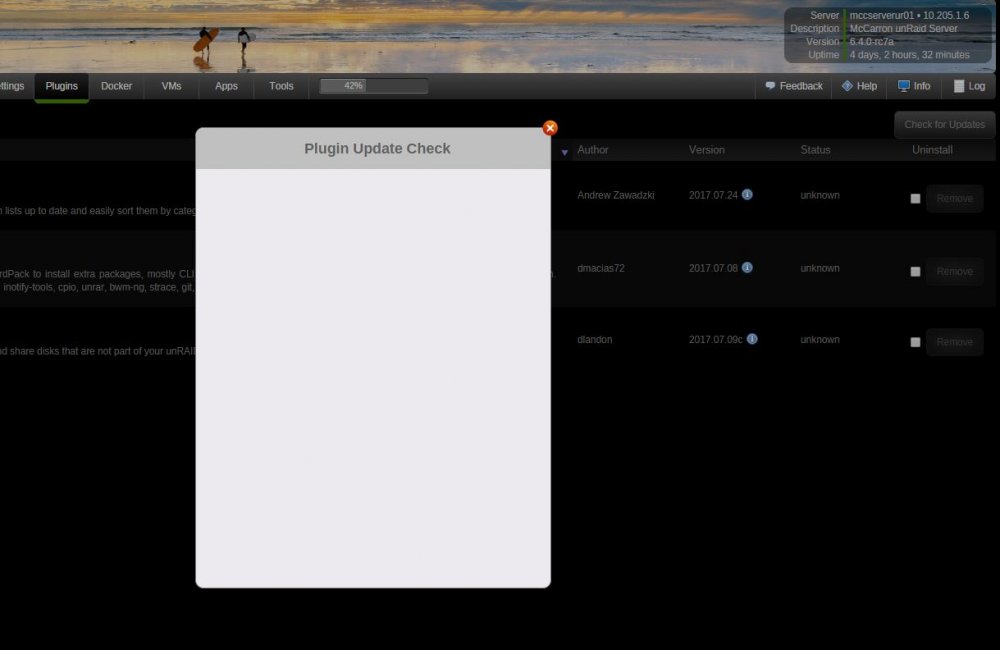This screenshot has height=650, width=1000.
Task: Click the Version column header
Action: [x=707, y=150]
